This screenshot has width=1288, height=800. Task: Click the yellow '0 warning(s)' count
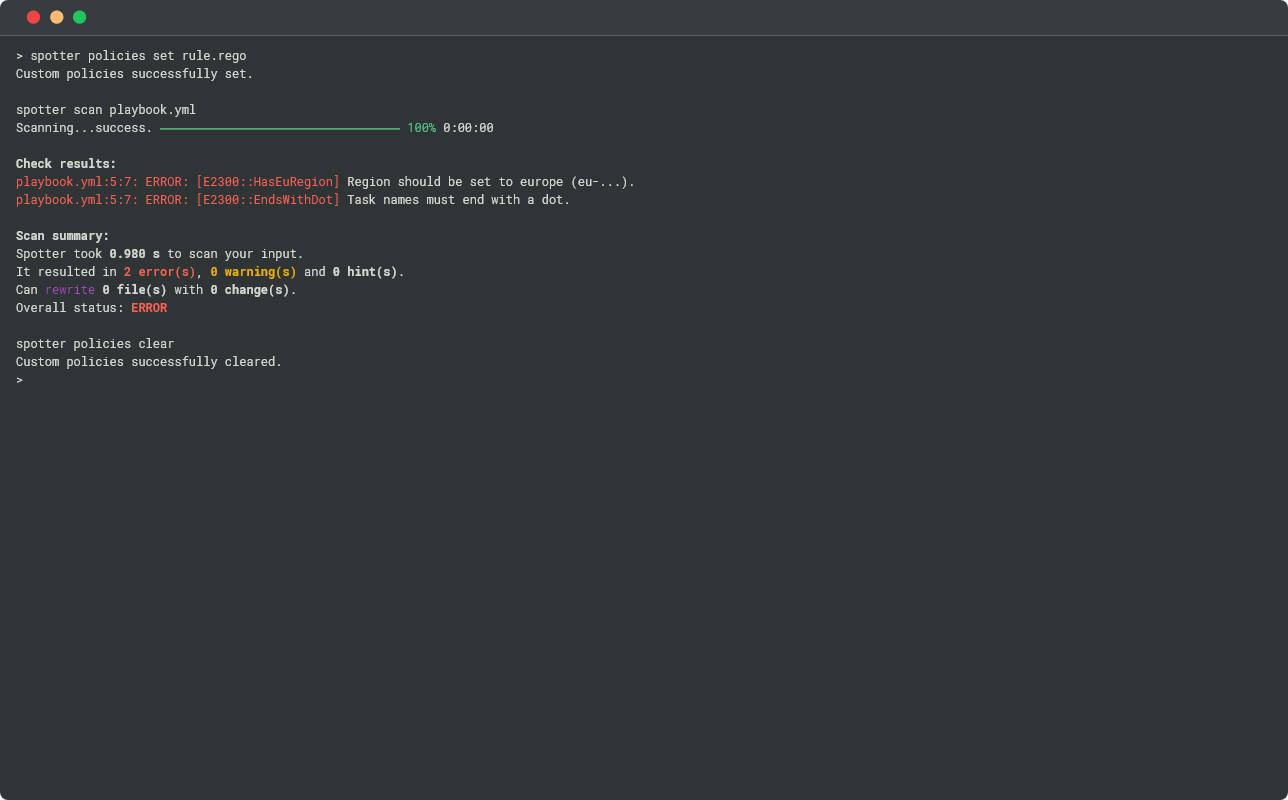tap(253, 272)
